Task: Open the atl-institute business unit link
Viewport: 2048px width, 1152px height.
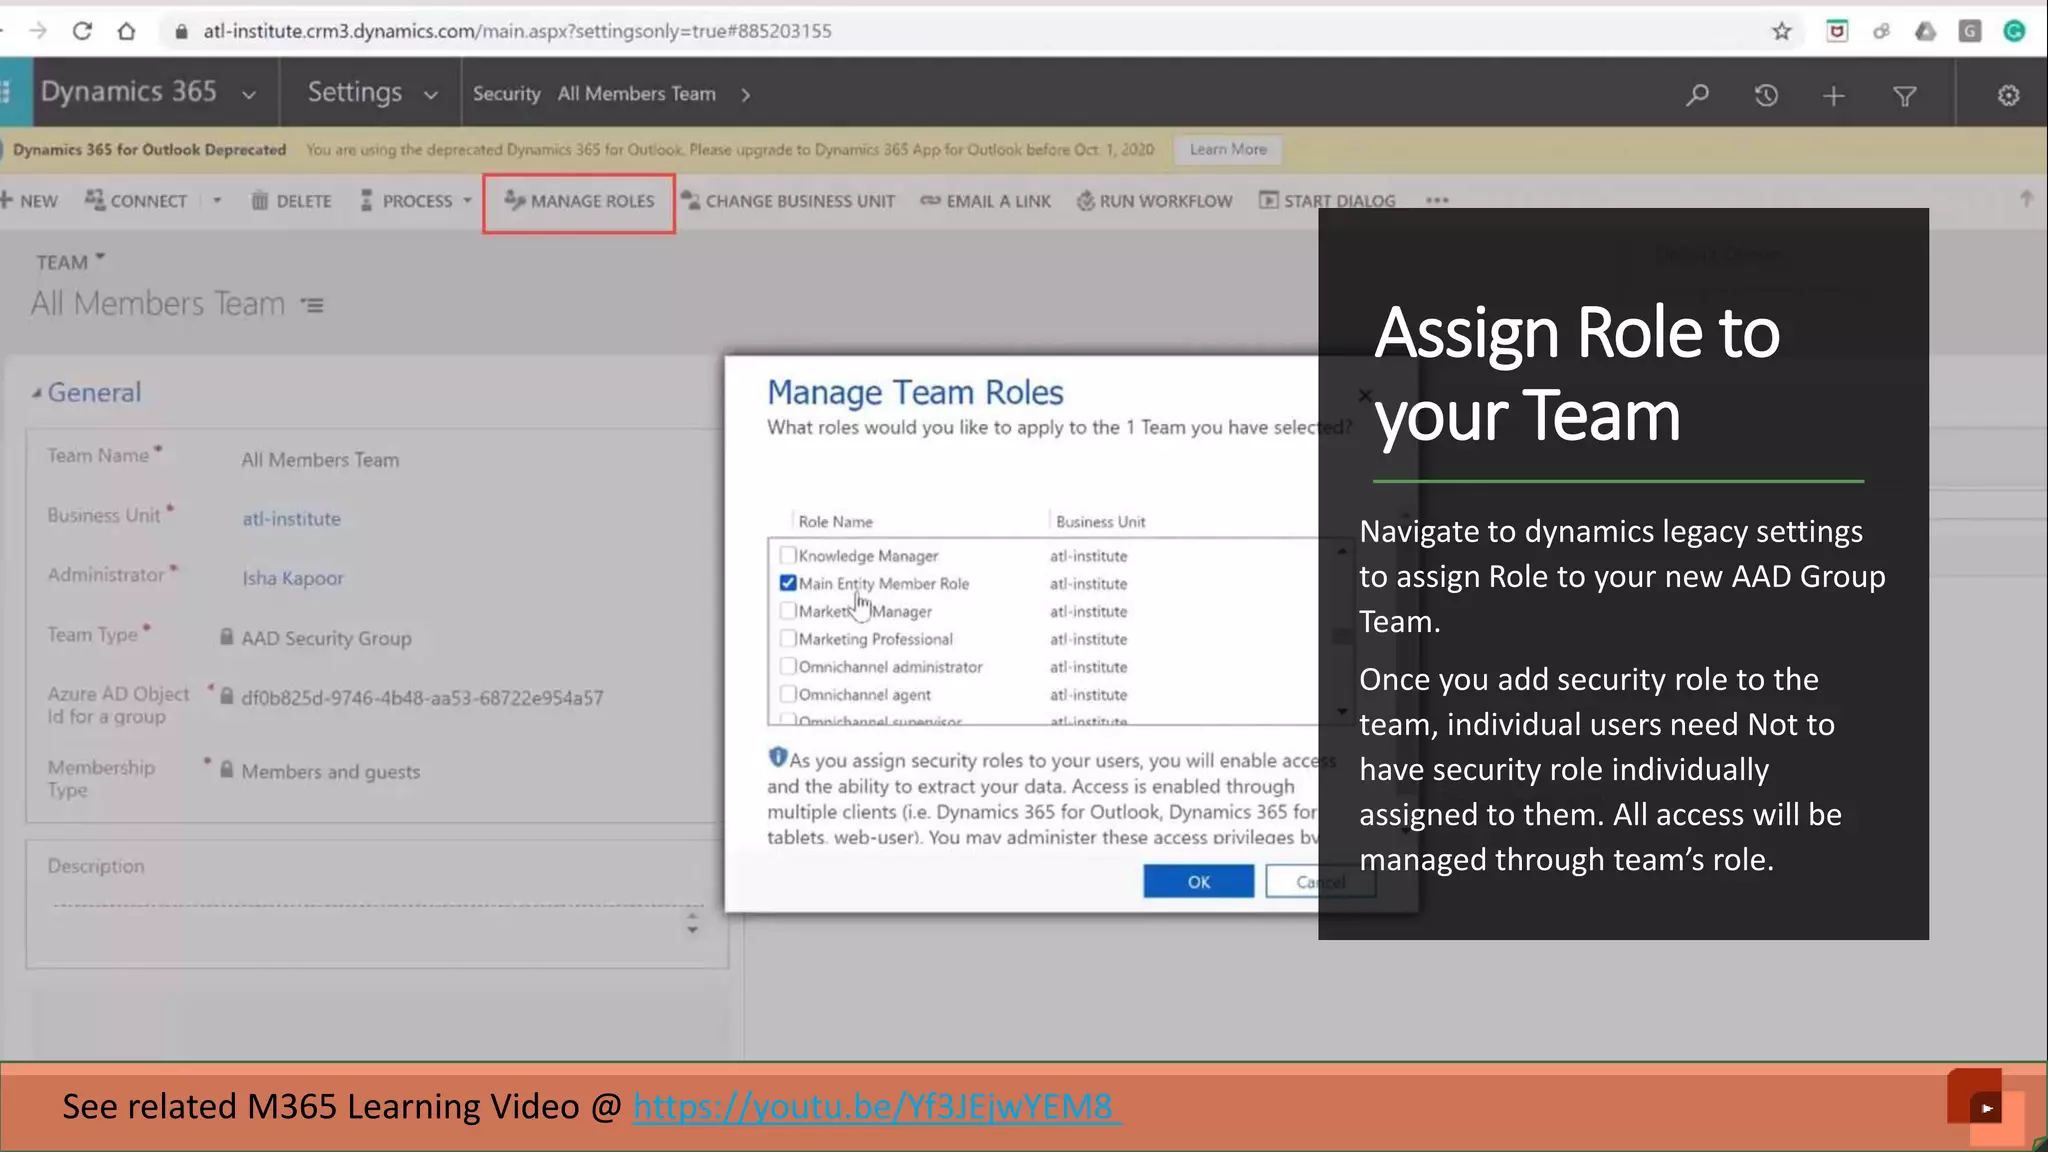Action: pos(291,519)
